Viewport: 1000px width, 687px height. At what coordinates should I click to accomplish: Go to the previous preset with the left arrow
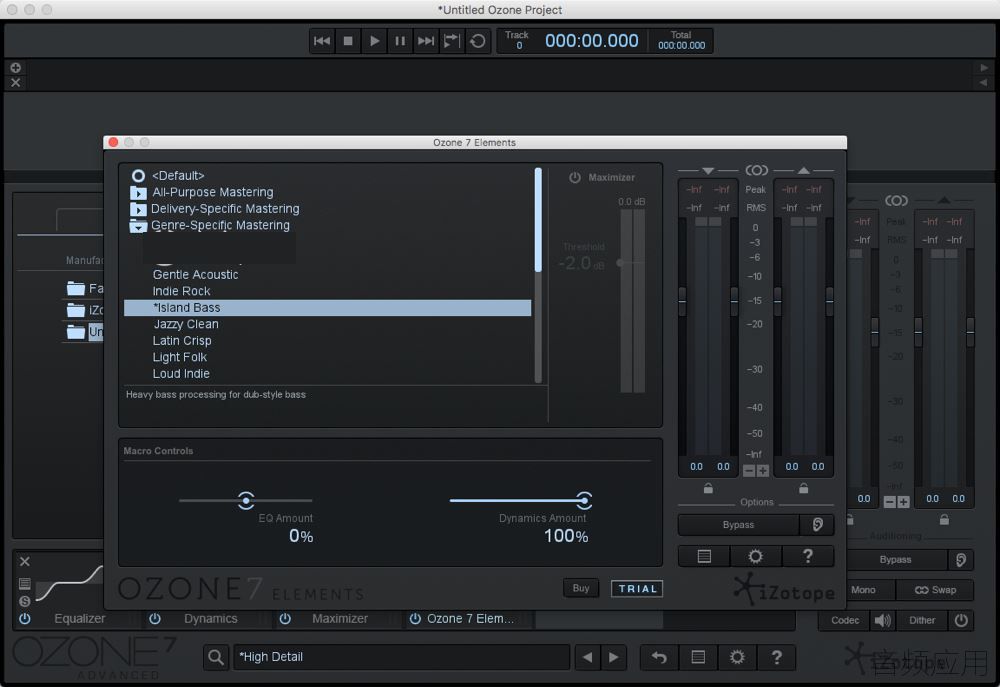coord(587,657)
